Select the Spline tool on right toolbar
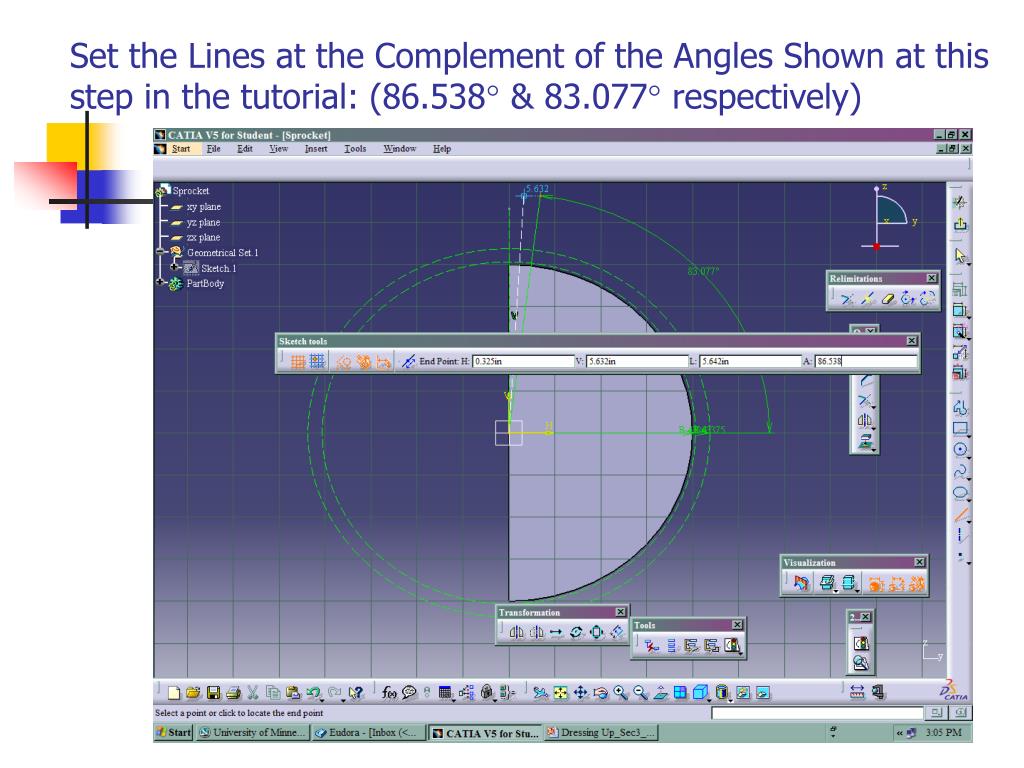1024x768 pixels. pyautogui.click(x=960, y=472)
